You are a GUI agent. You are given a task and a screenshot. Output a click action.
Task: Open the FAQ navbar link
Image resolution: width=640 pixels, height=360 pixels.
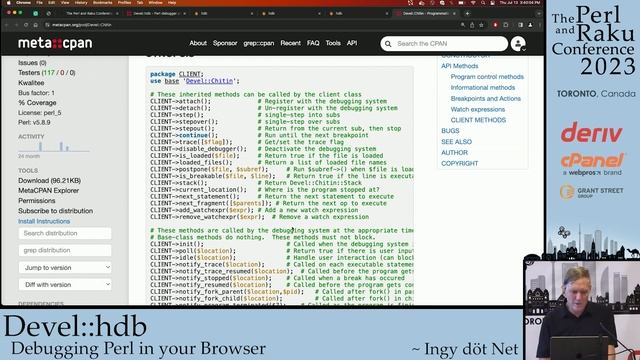(313, 43)
